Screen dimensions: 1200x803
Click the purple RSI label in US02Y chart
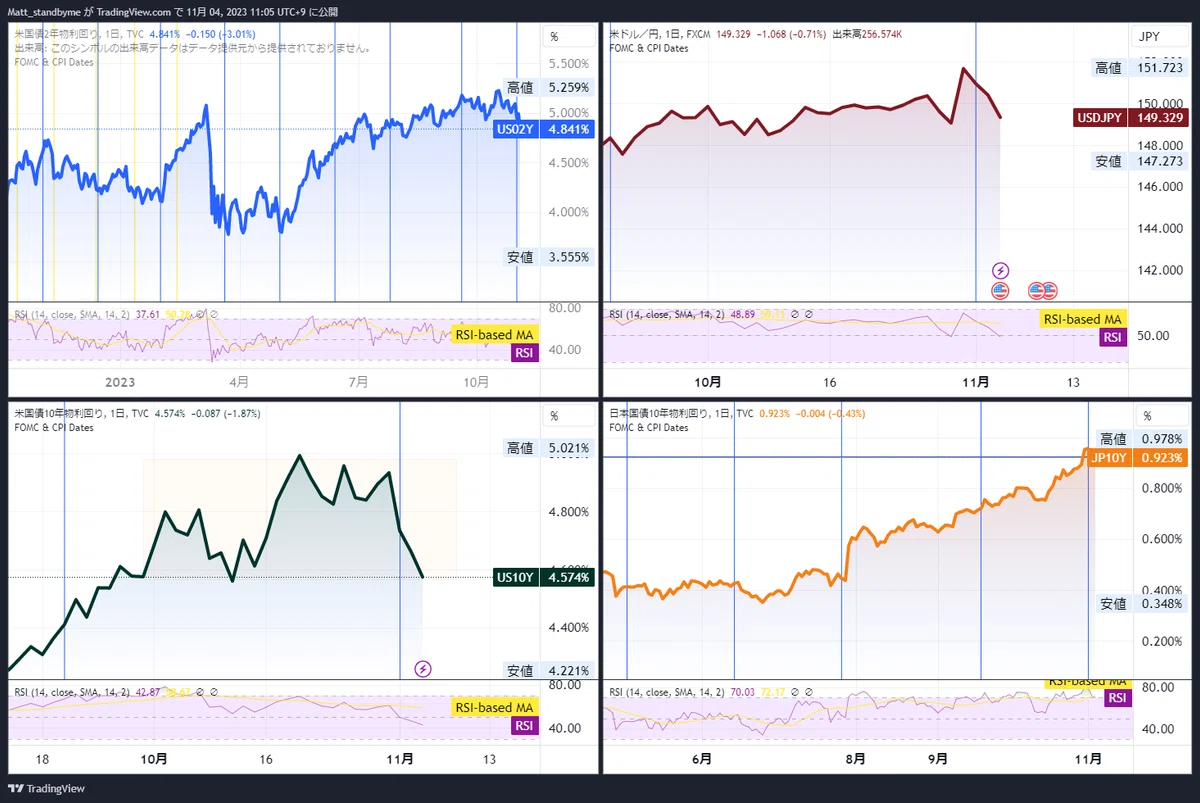point(525,353)
